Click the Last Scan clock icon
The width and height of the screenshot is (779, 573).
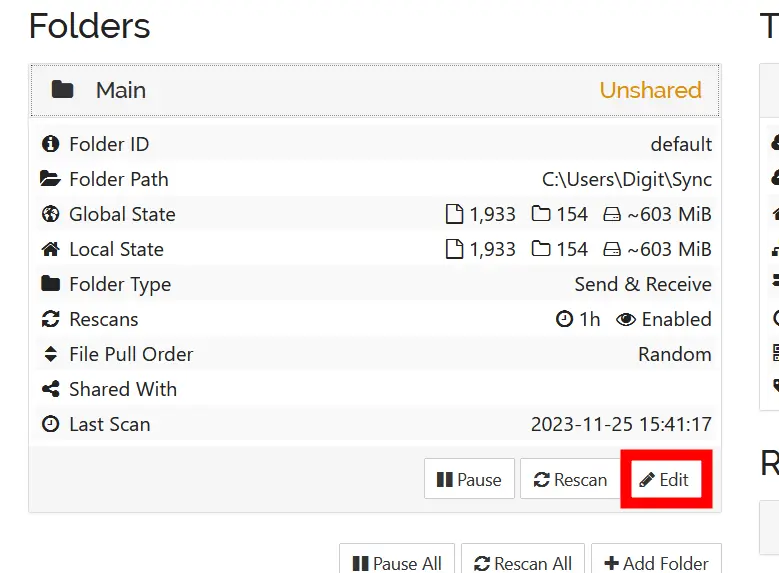[x=50, y=425]
